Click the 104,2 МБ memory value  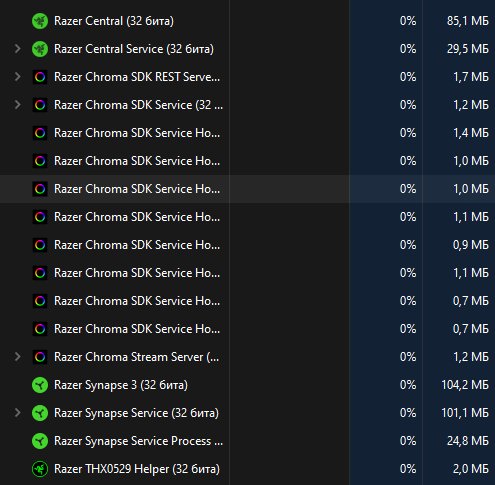(465, 385)
